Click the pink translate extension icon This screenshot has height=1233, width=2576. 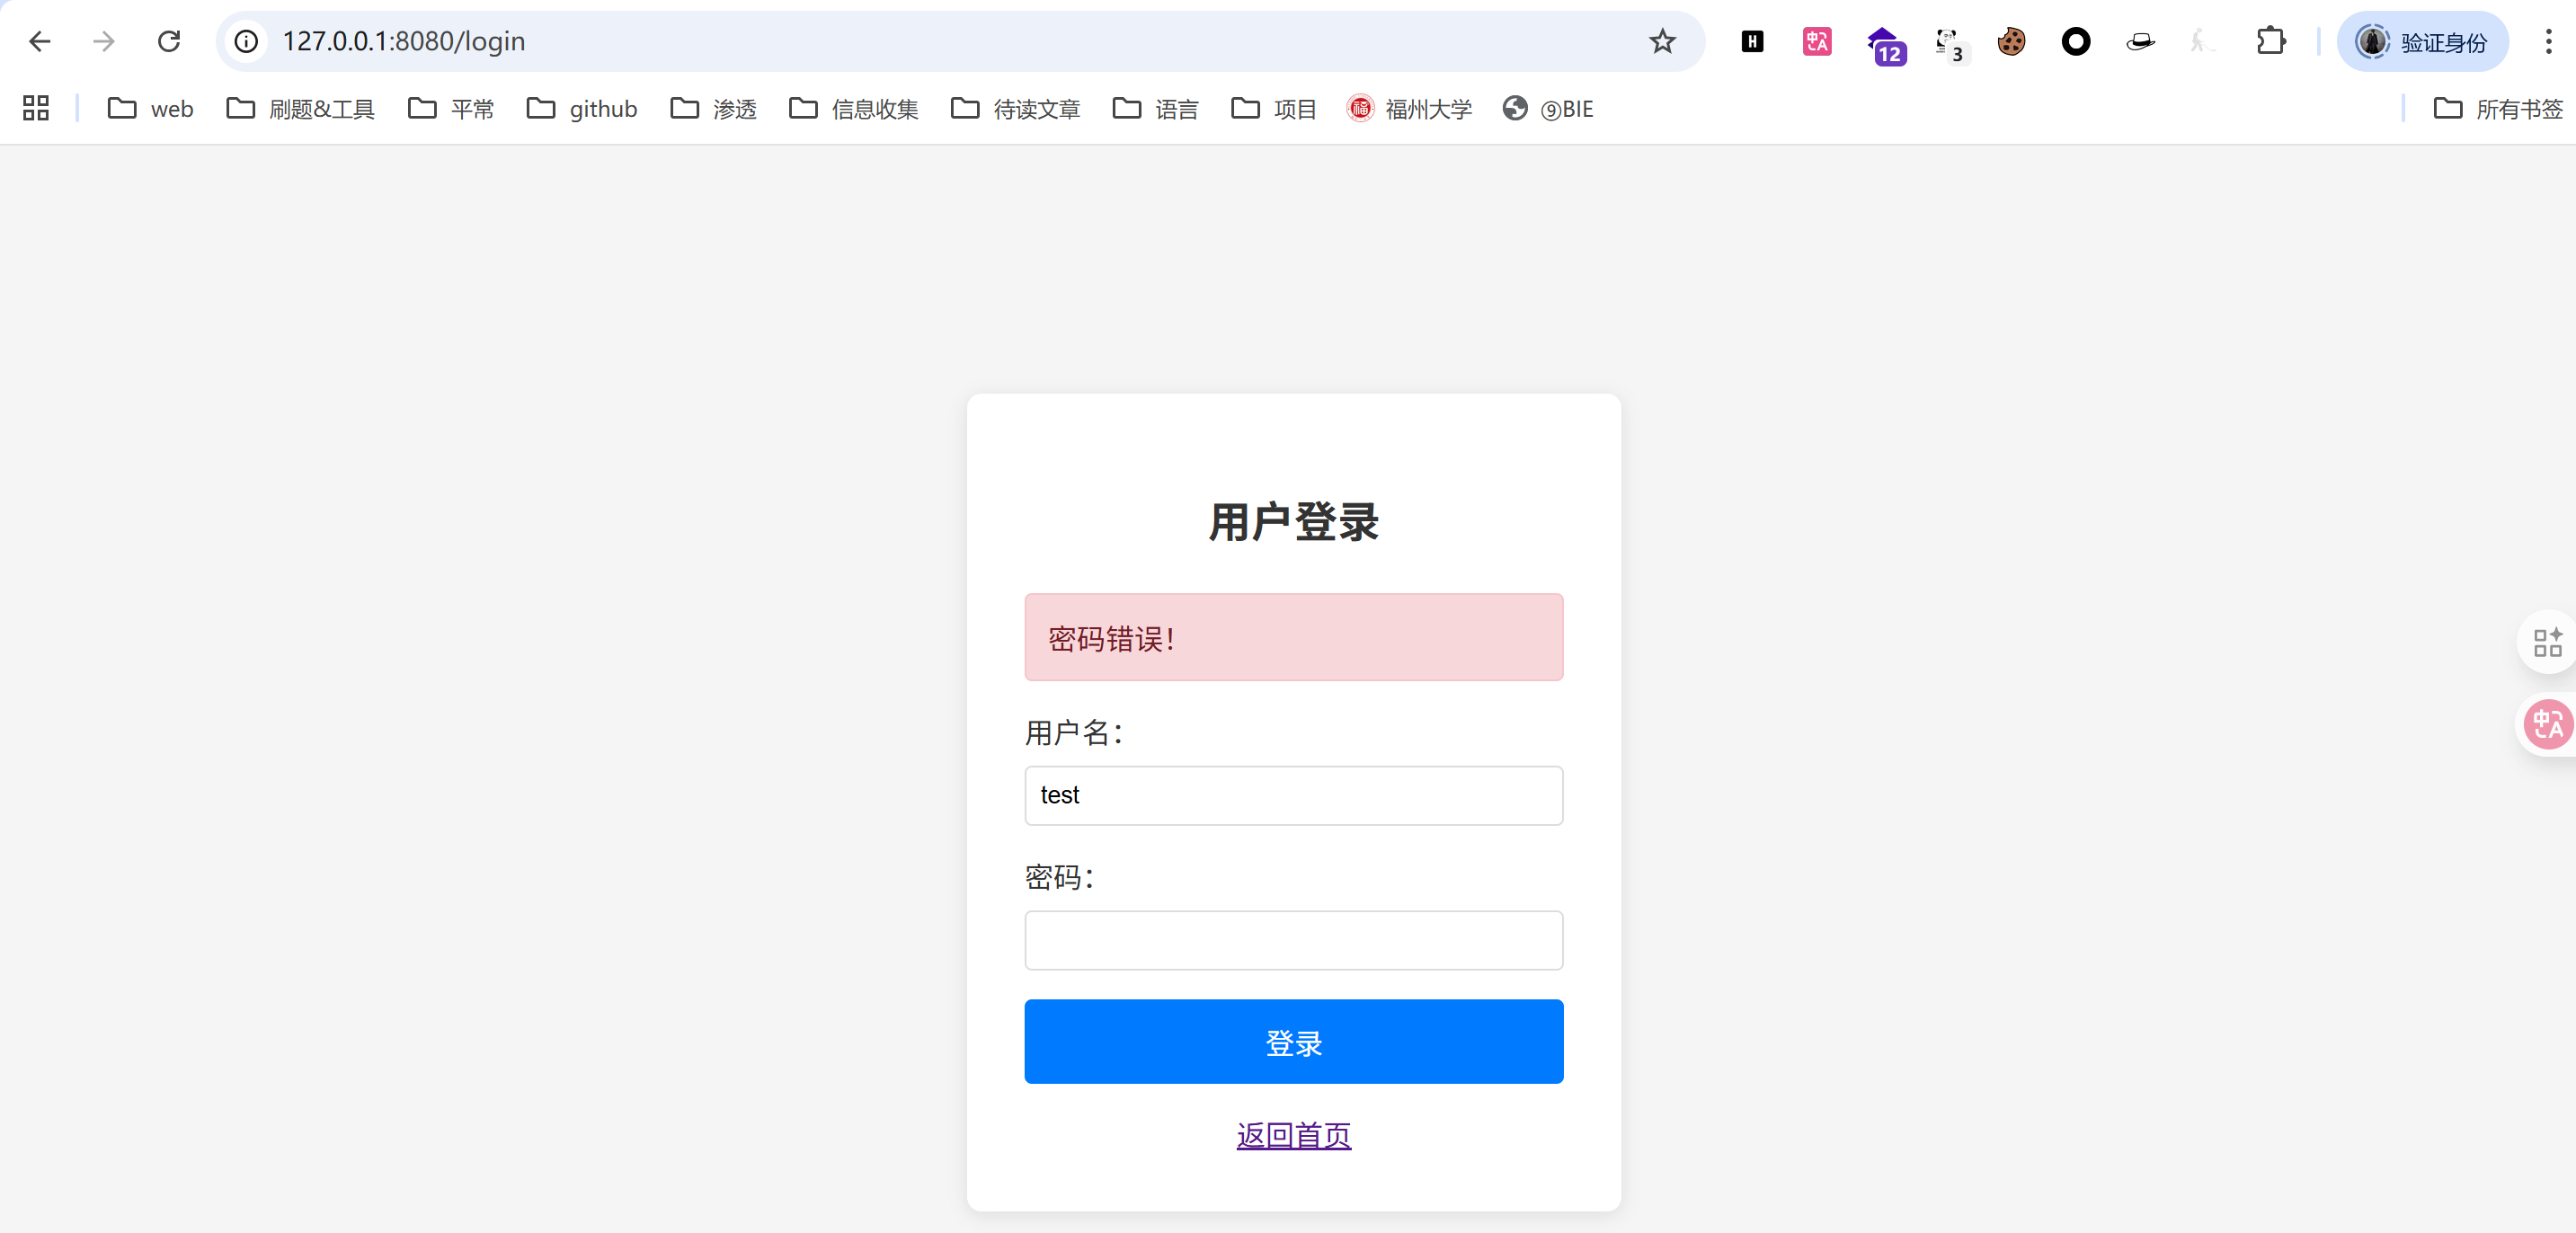1817,41
